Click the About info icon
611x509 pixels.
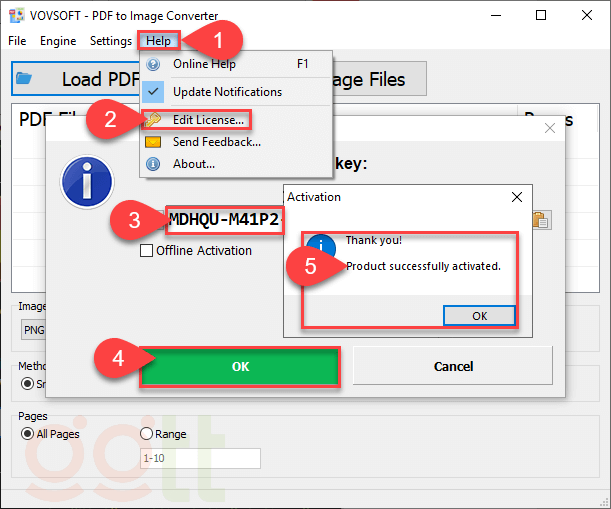pos(153,164)
